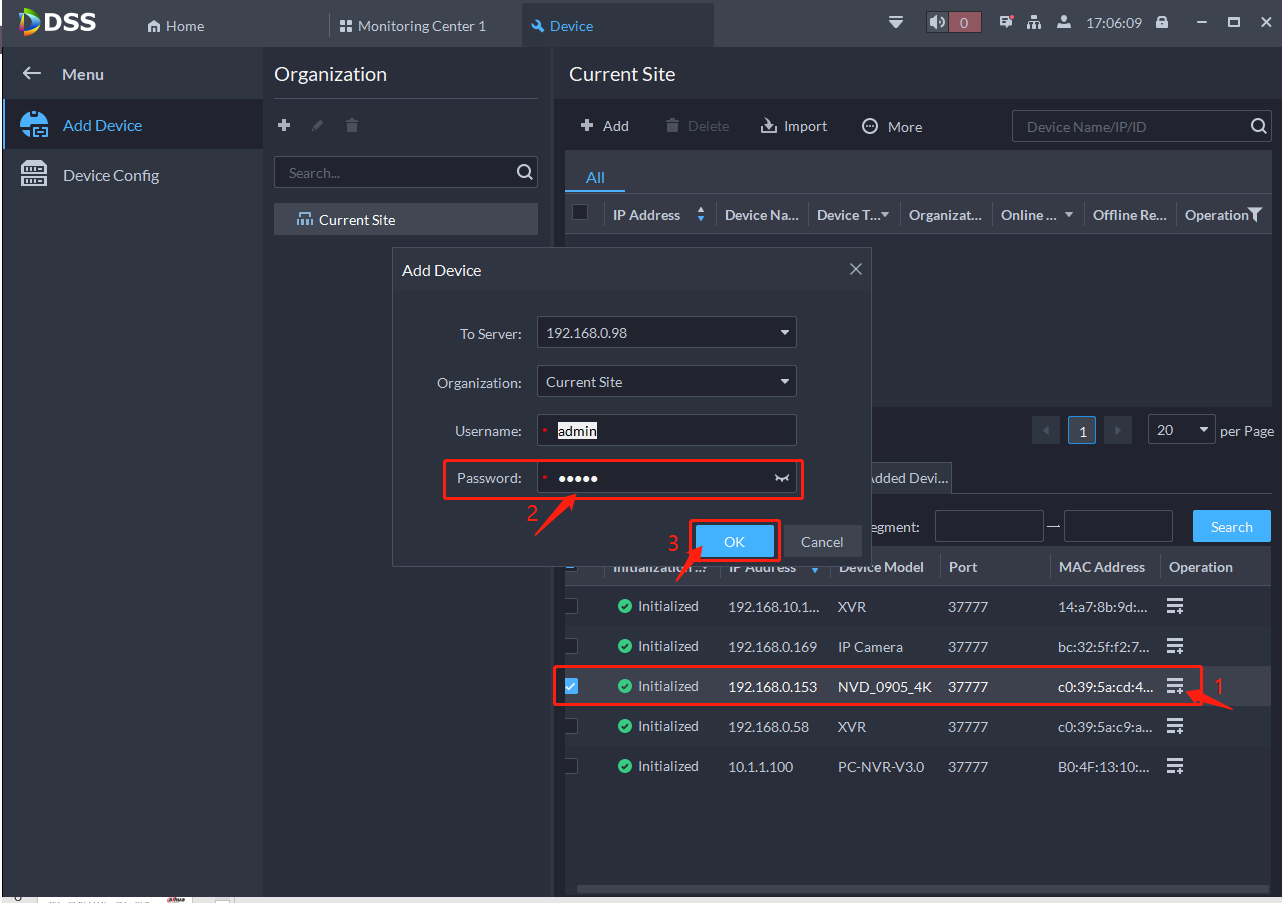The width and height of the screenshot is (1282, 903).
Task: Open the To Server 192.168.0.98 dropdown
Action: pyautogui.click(x=666, y=333)
